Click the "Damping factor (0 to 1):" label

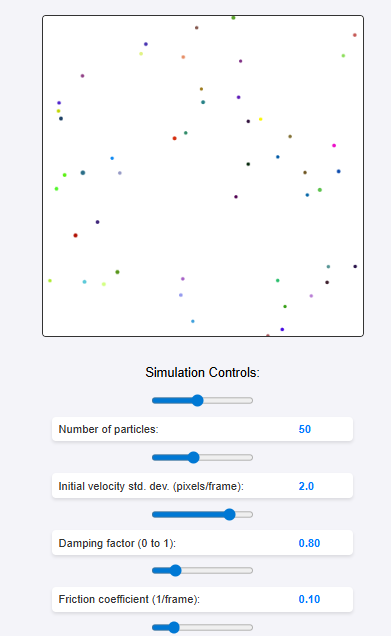click(x=117, y=543)
